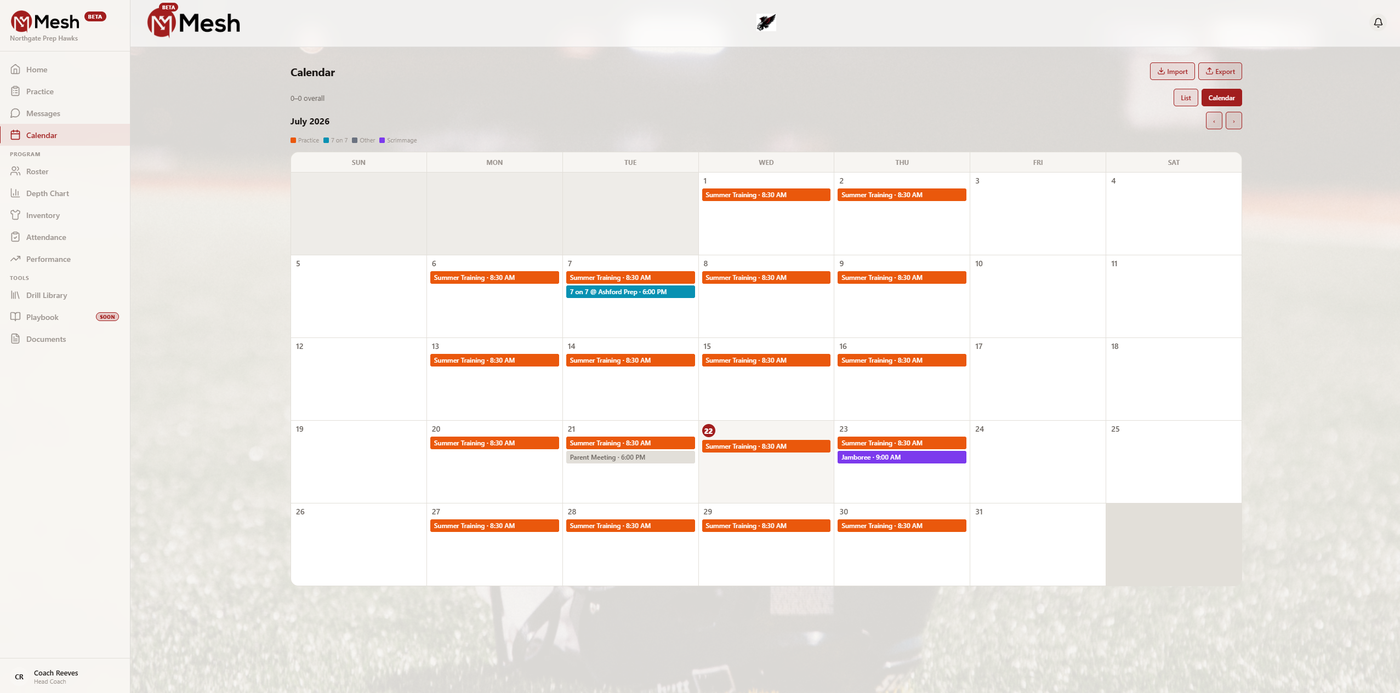
Task: Open Summer Training event on July 22
Action: (766, 446)
